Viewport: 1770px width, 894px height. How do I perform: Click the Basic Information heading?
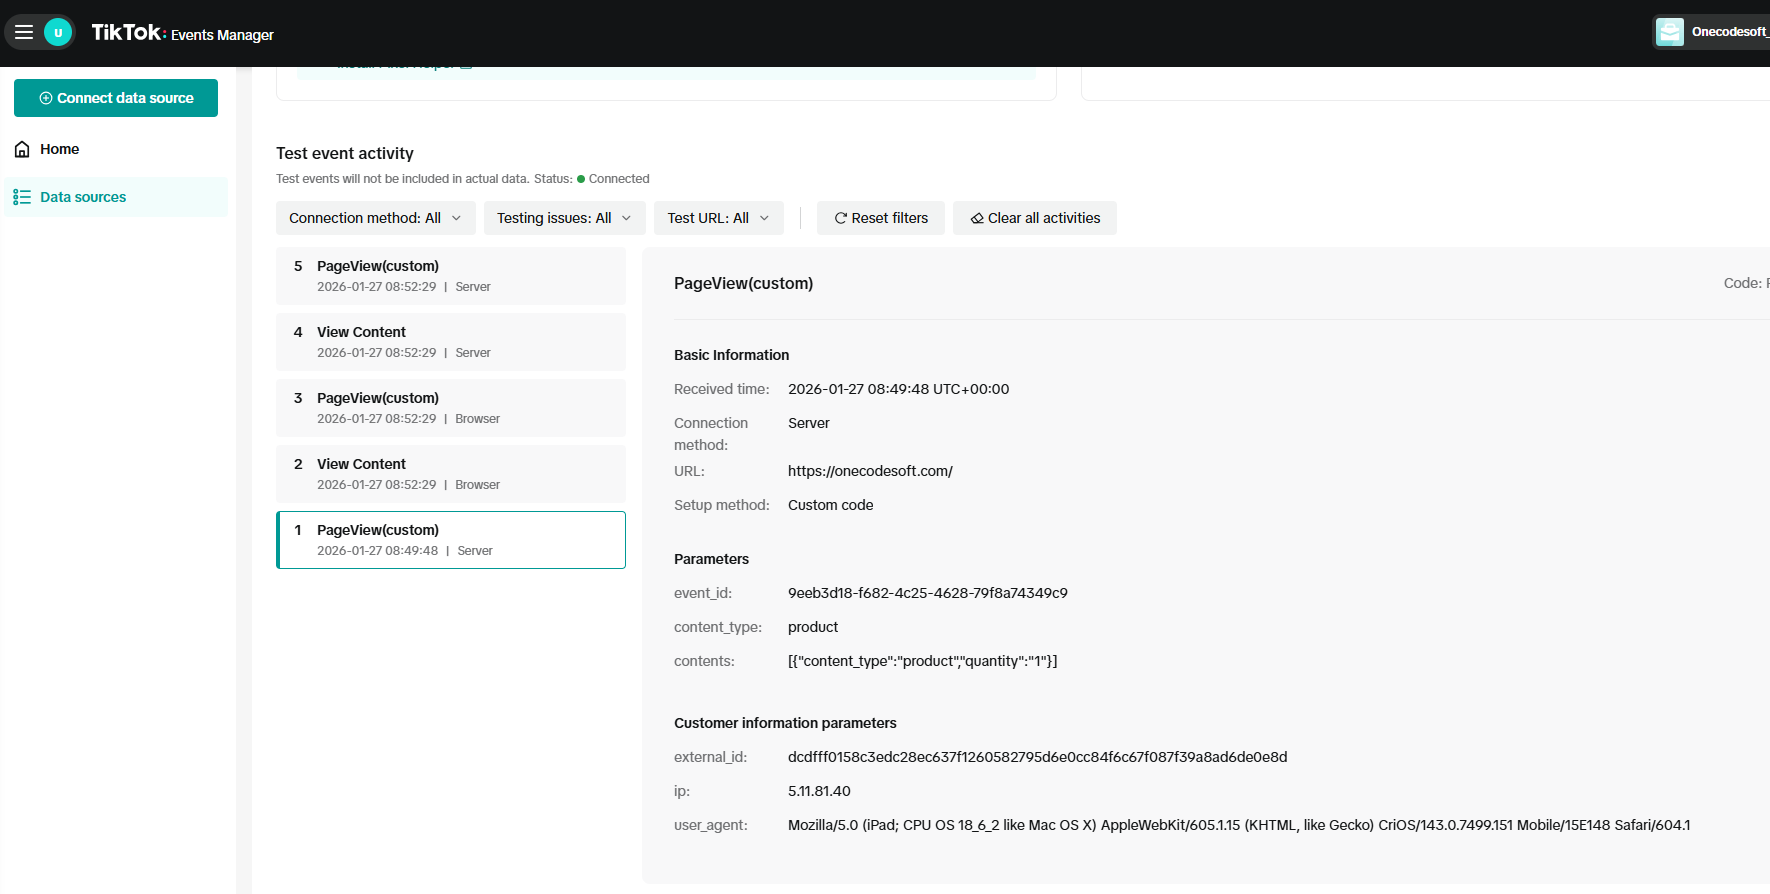click(x=731, y=355)
